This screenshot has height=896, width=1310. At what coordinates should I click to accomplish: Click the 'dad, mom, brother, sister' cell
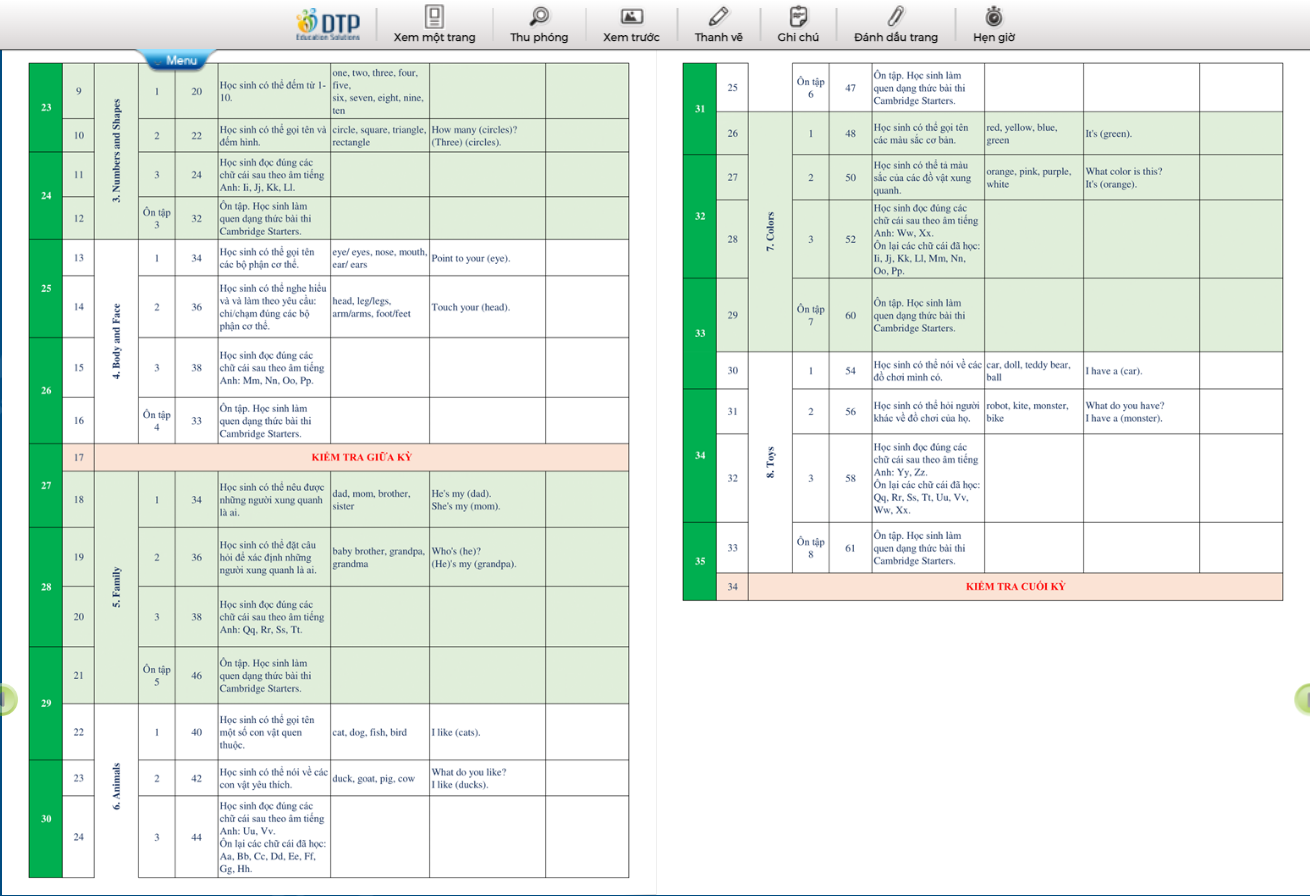click(378, 500)
